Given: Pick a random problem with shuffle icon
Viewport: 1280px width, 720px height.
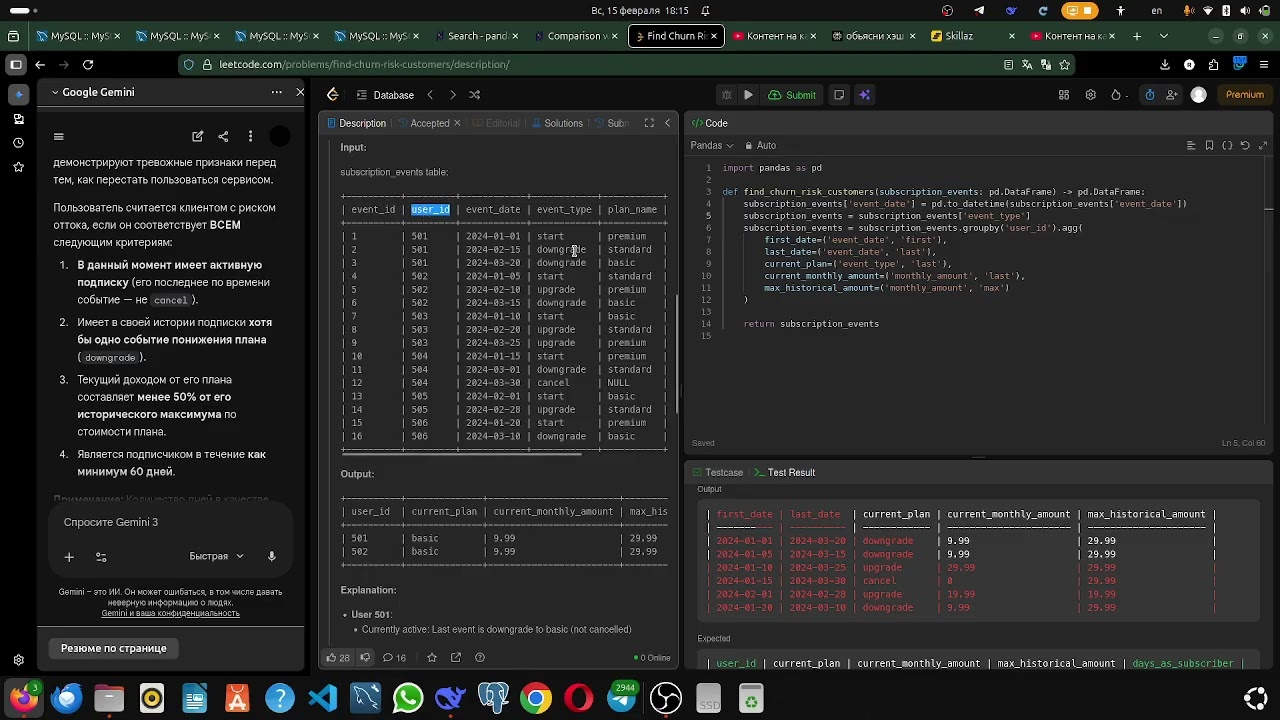Looking at the screenshot, I should pyautogui.click(x=475, y=95).
